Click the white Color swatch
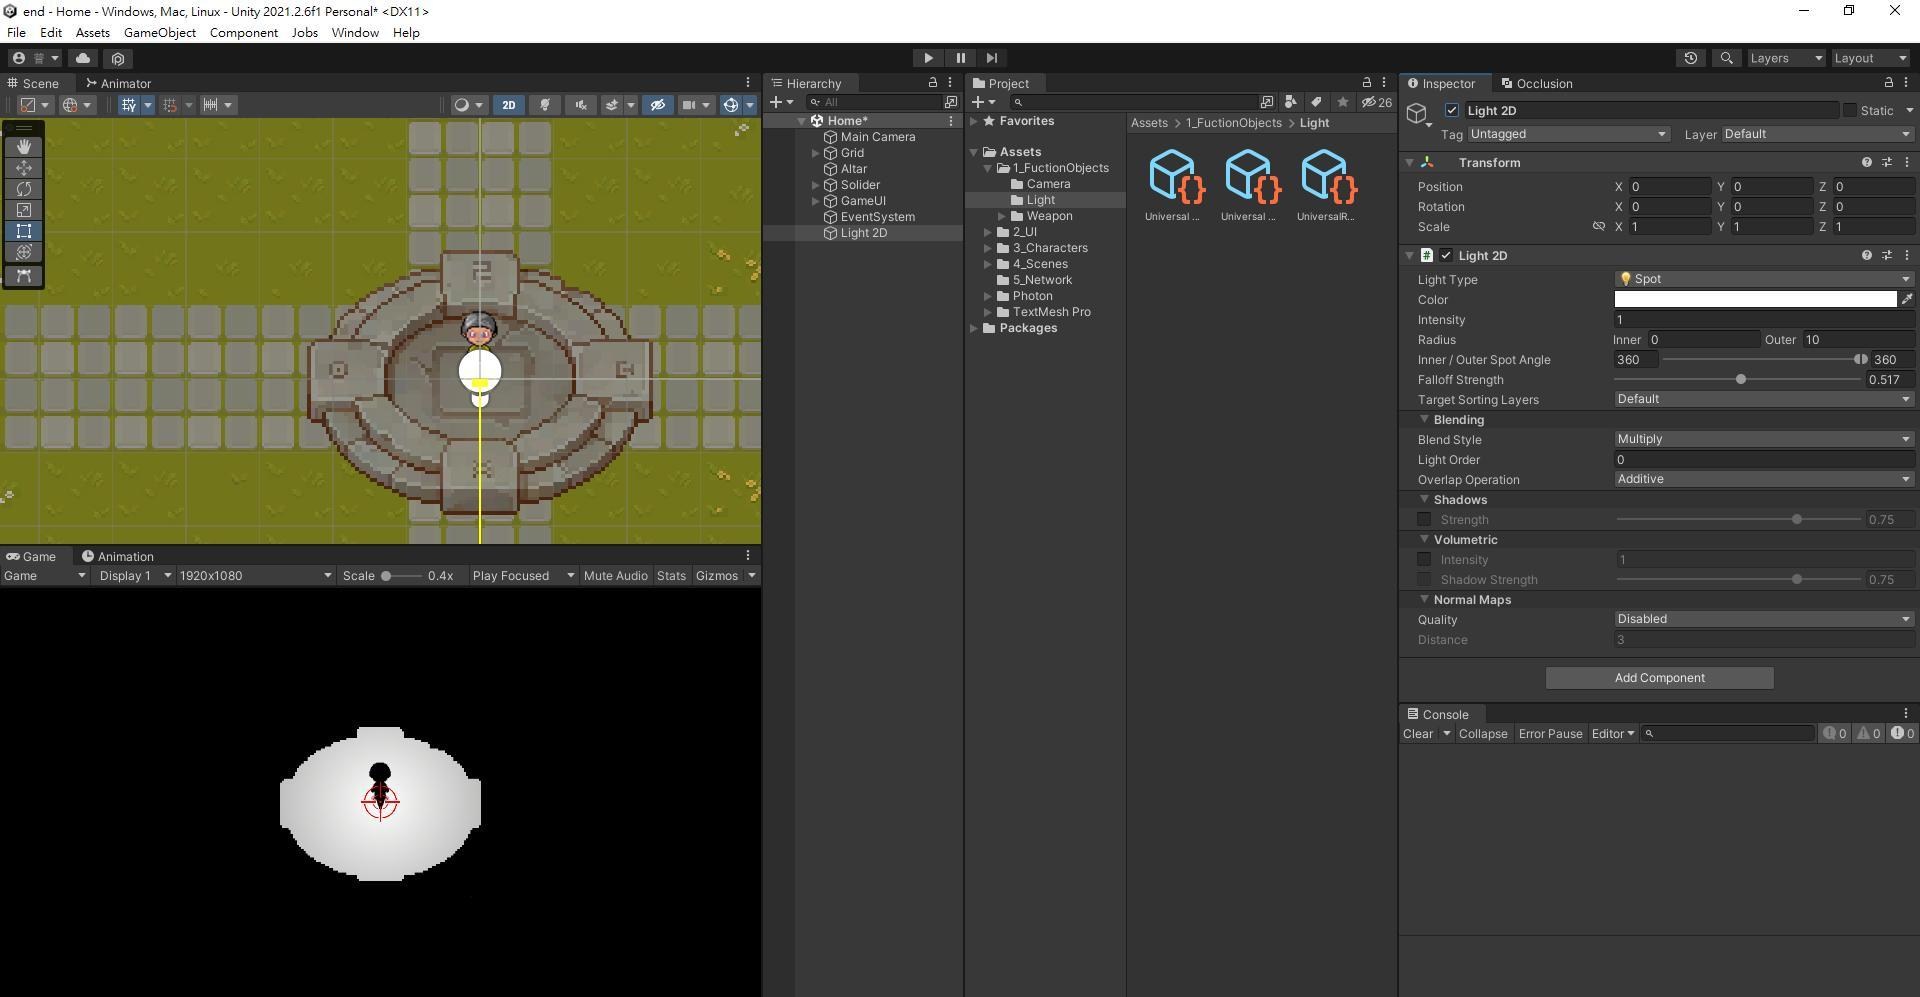Viewport: 1920px width, 997px height. (x=1755, y=299)
